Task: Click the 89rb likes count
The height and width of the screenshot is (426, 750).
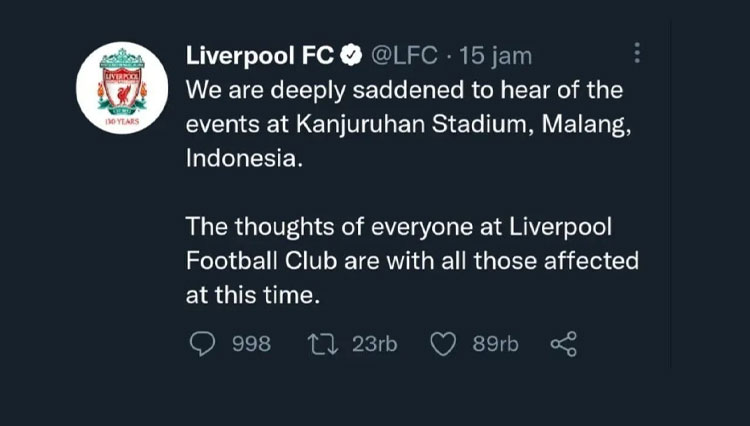Action: [495, 344]
